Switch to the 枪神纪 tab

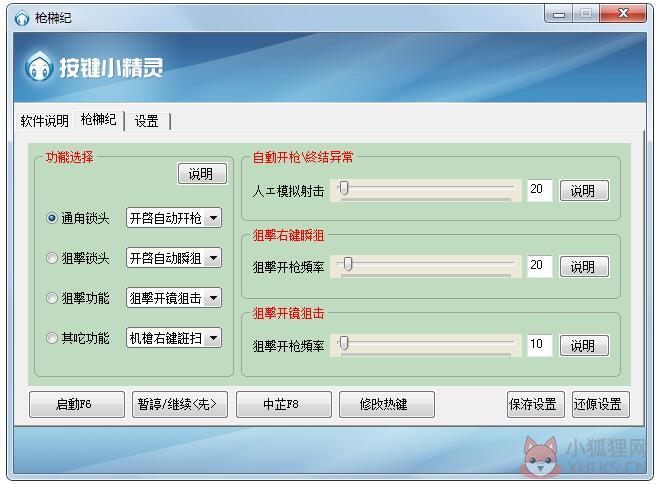click(x=99, y=120)
